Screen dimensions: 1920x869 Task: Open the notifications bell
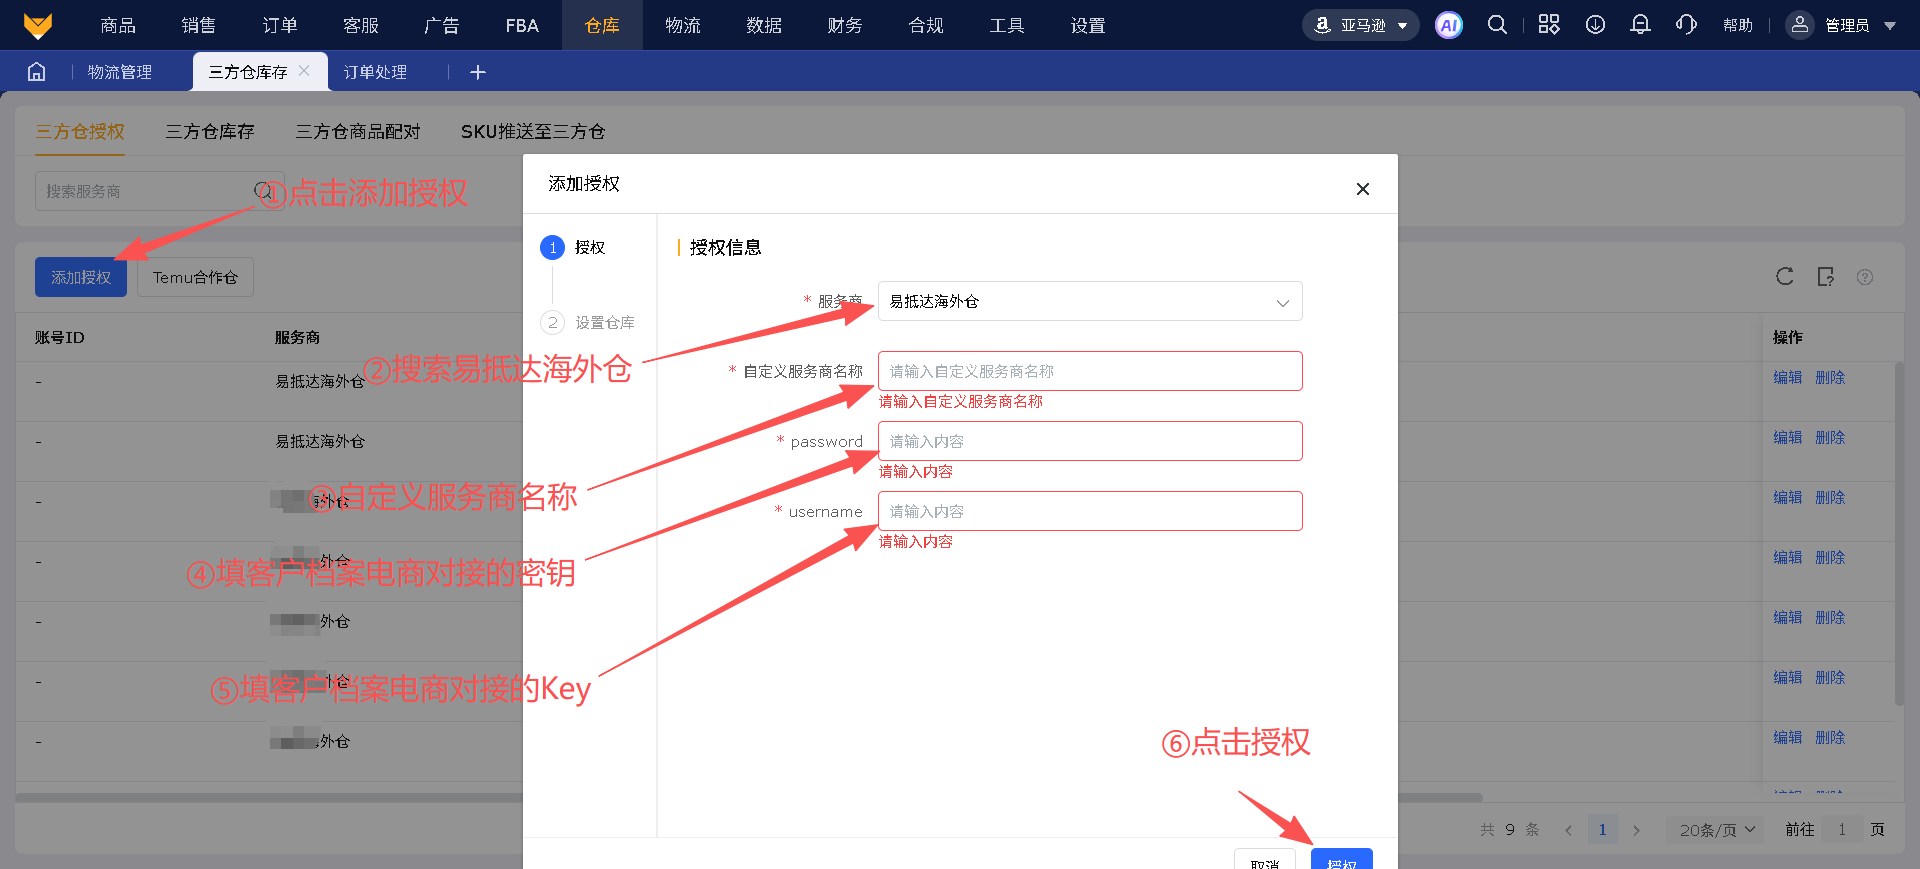1640,25
